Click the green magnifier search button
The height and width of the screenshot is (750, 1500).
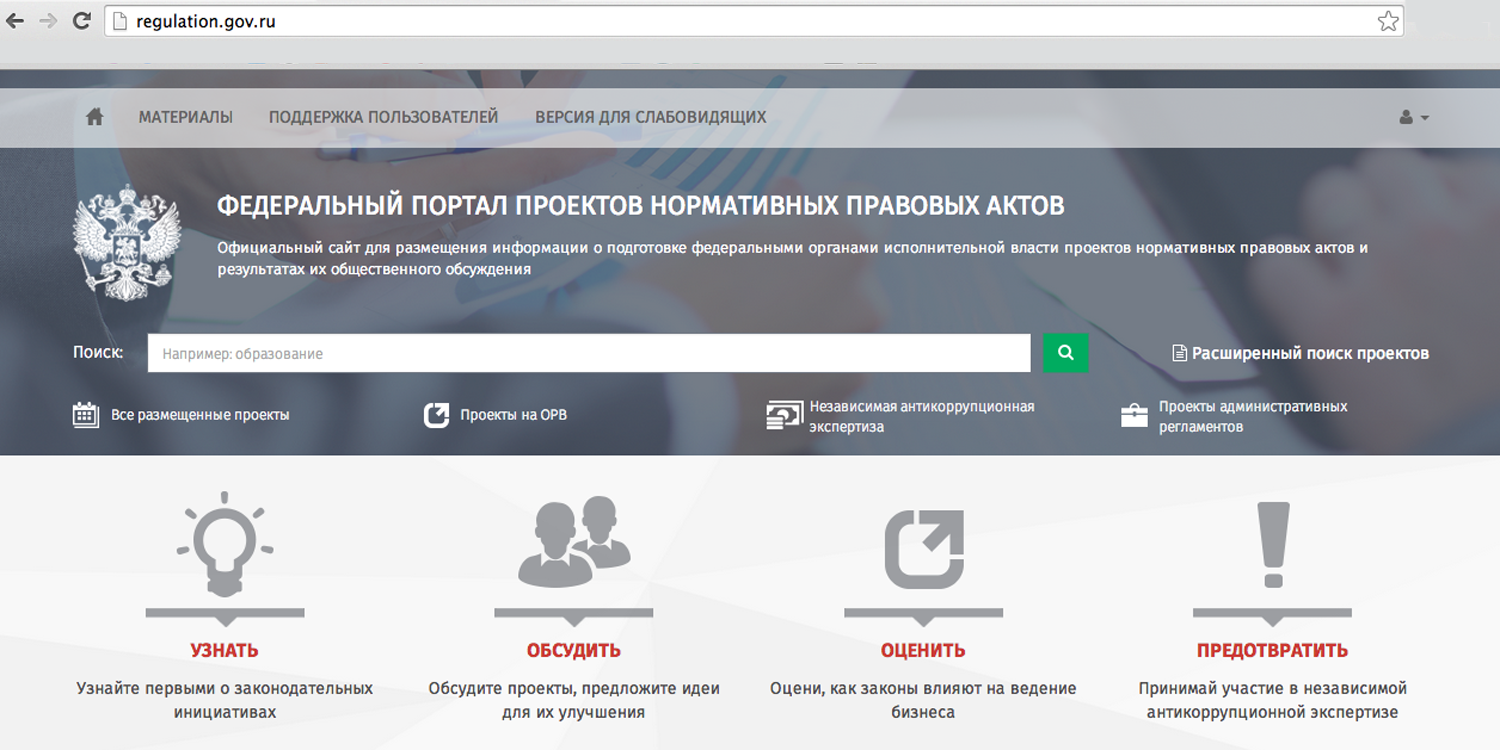pyautogui.click(x=1065, y=353)
